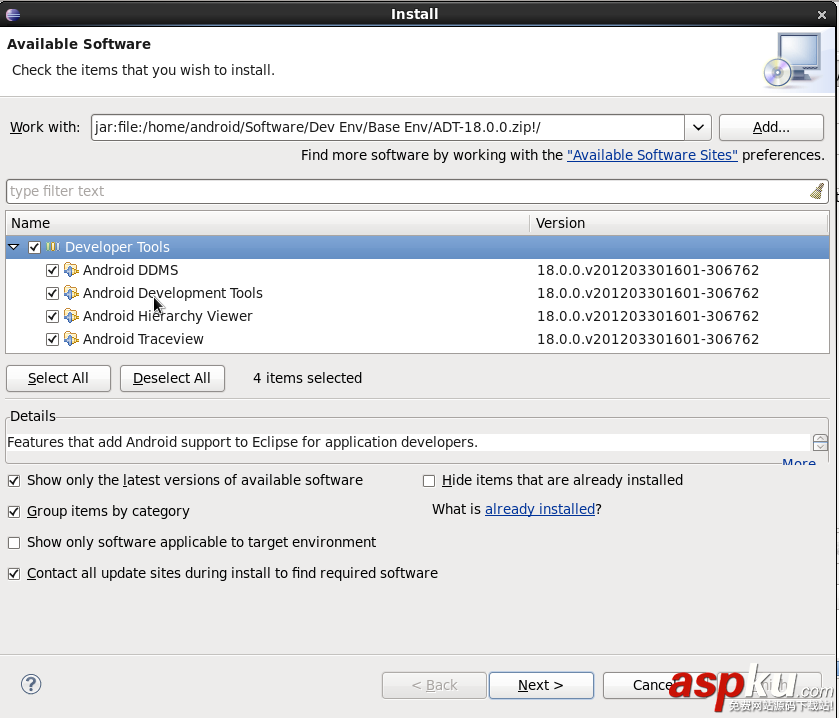
Task: Click the Eclipse icon in the title bar
Action: 13,14
